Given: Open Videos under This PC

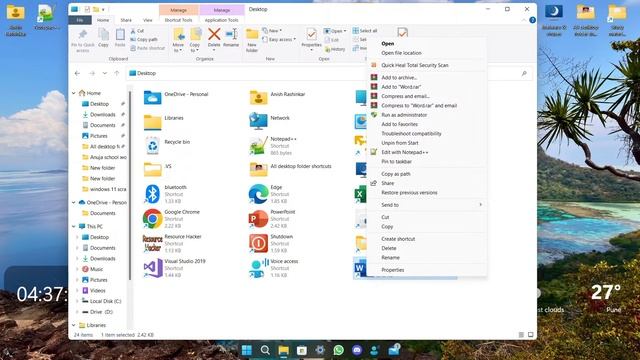Looking at the screenshot, I should coord(97,291).
